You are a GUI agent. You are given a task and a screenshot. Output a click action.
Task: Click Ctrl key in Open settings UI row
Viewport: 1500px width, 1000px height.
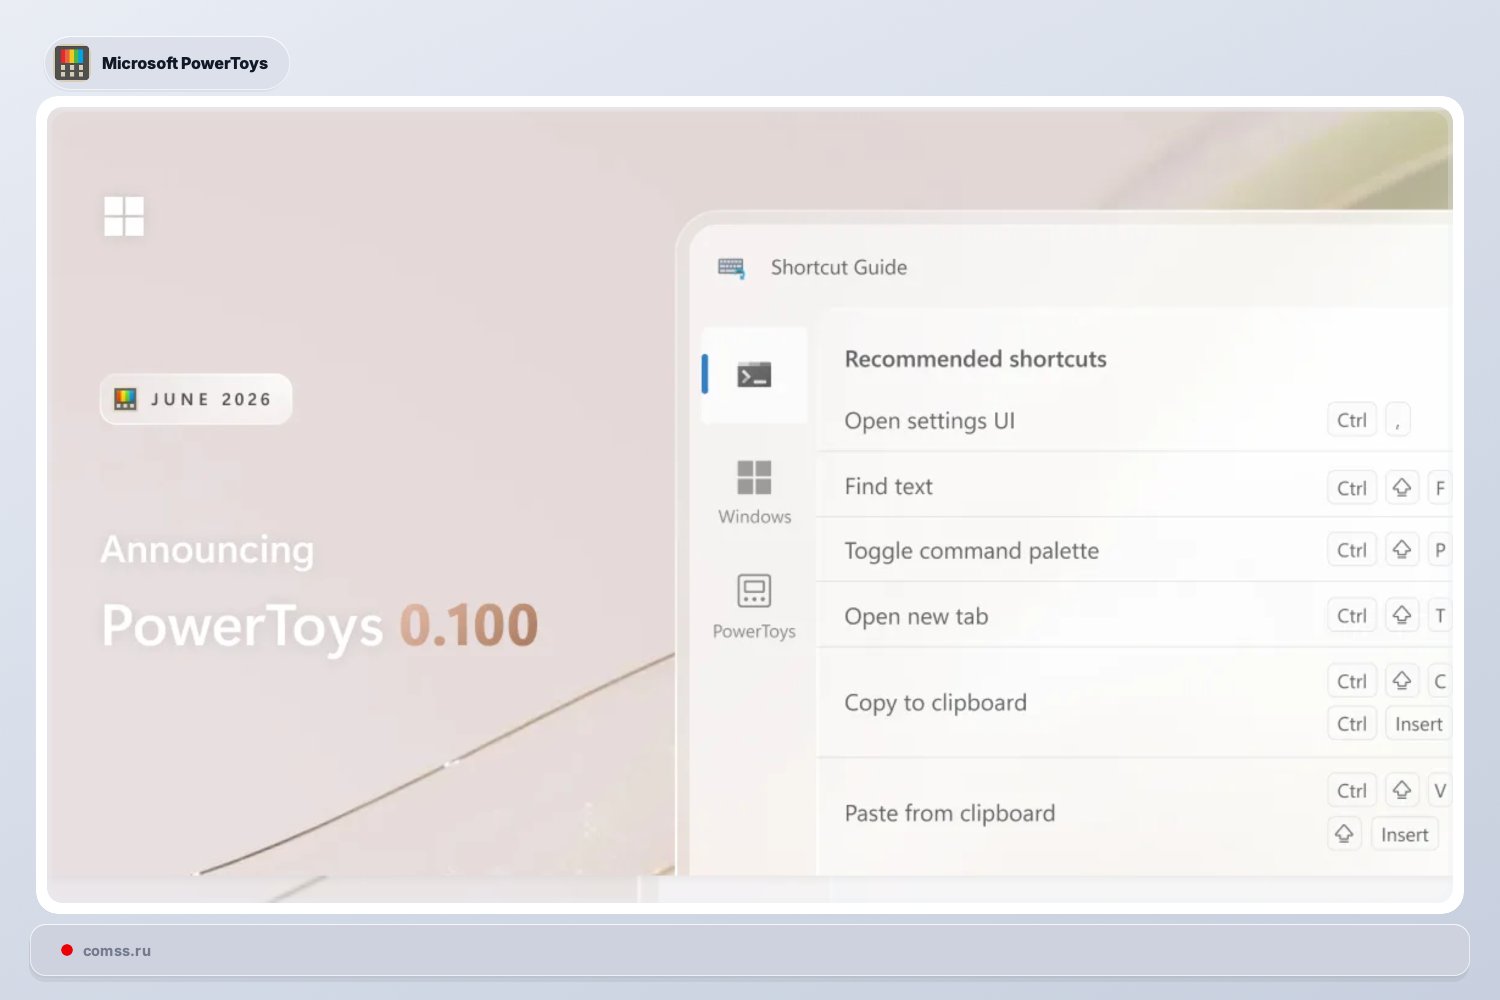pos(1352,420)
